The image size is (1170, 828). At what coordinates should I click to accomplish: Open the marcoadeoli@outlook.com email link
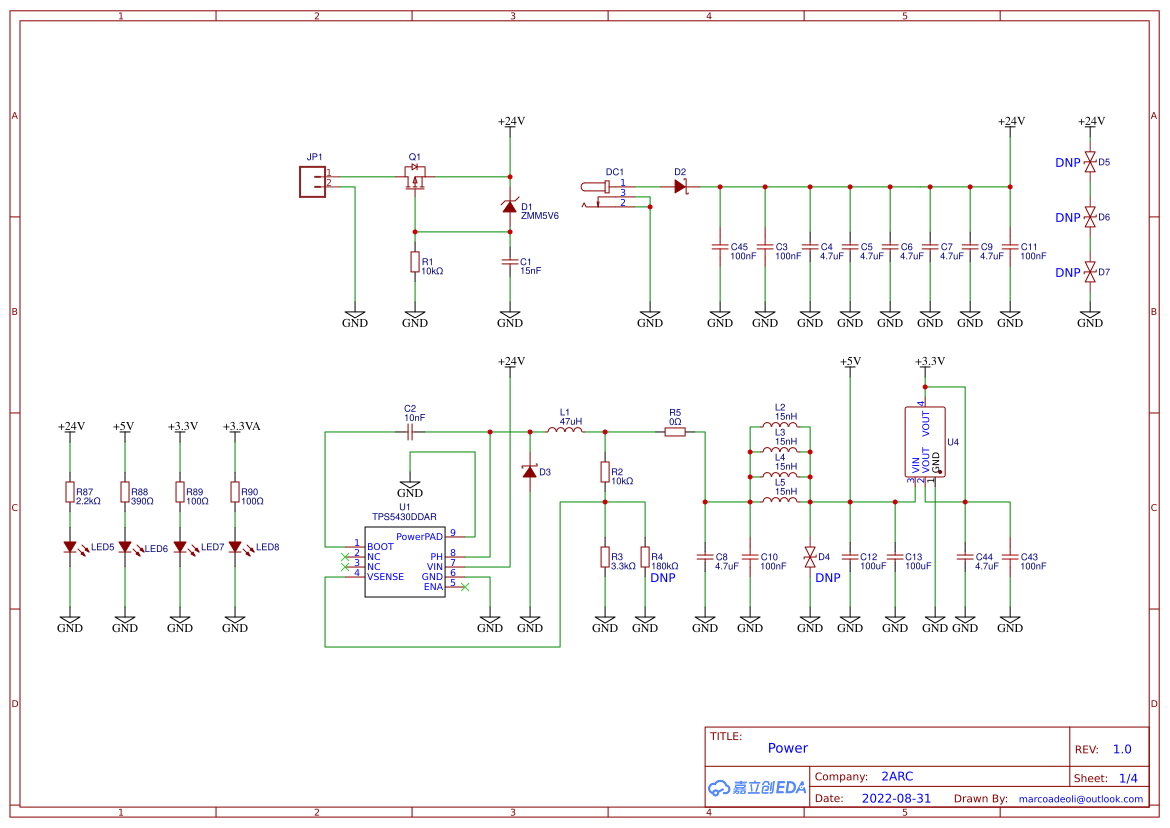1080,799
